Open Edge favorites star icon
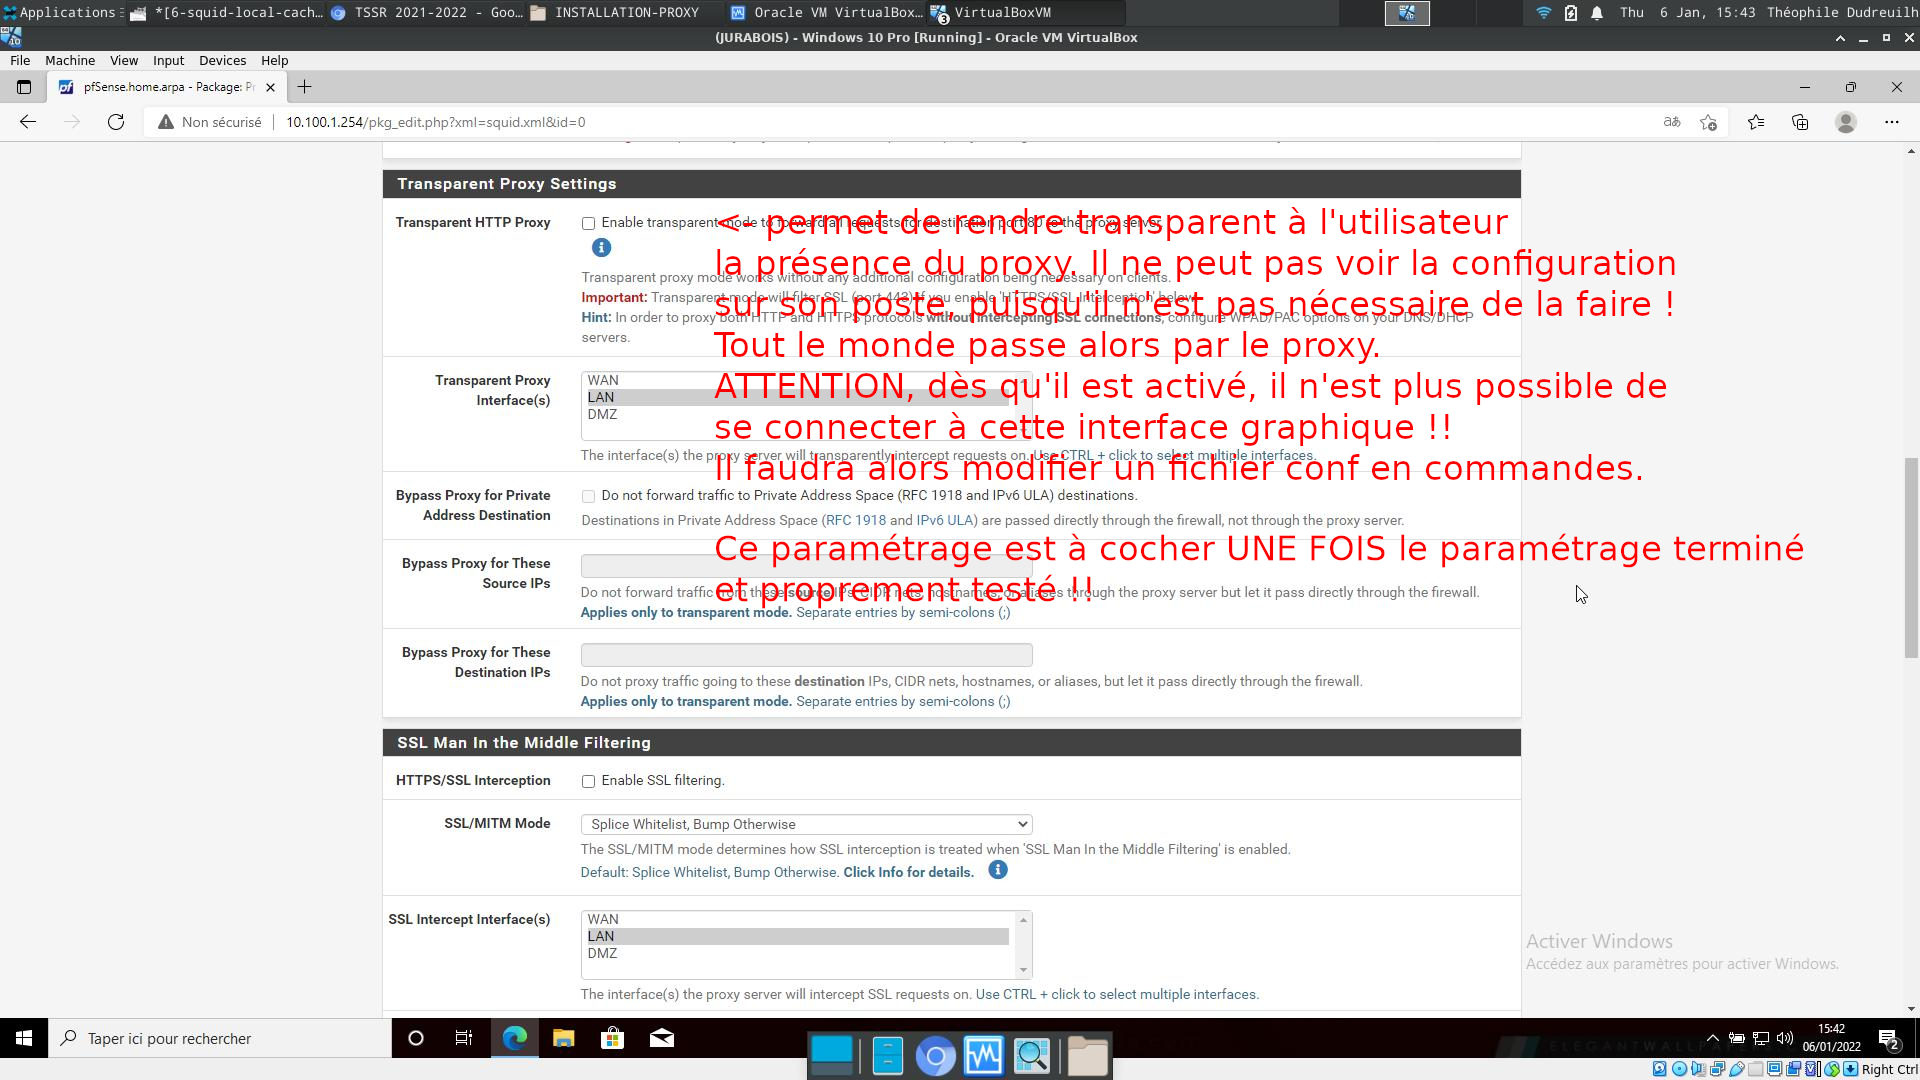The height and width of the screenshot is (1080, 1920). click(1756, 122)
